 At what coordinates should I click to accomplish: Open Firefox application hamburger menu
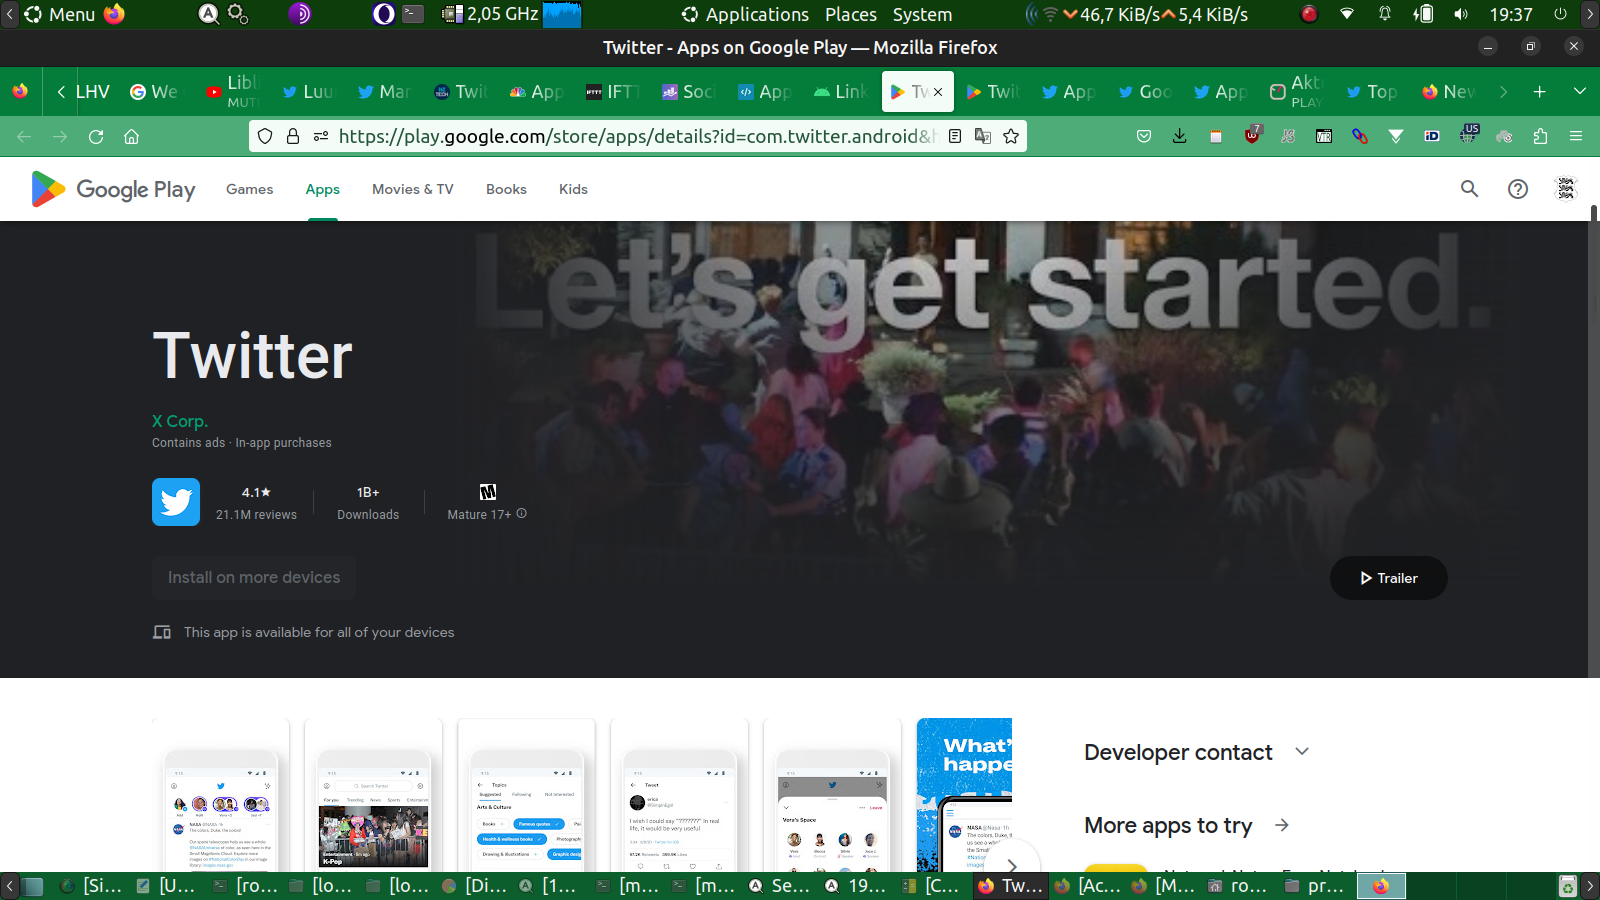[1576, 136]
